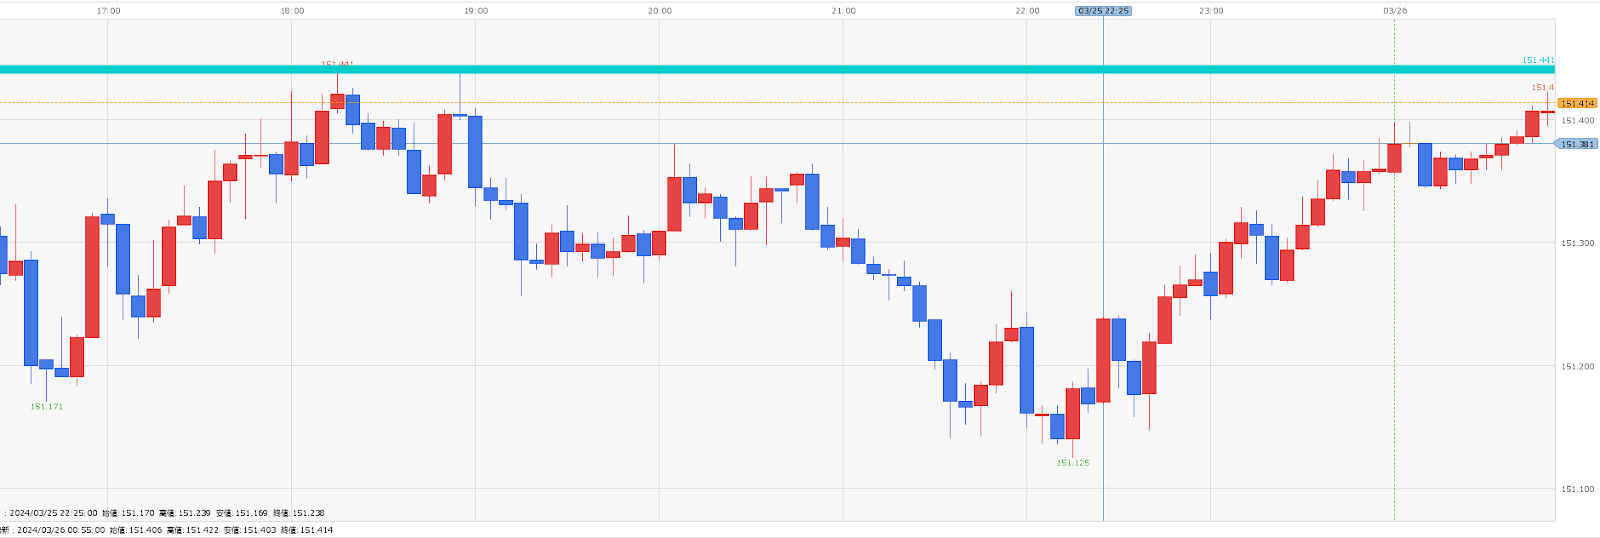Click the orange 151.414 current price tag

click(1577, 103)
